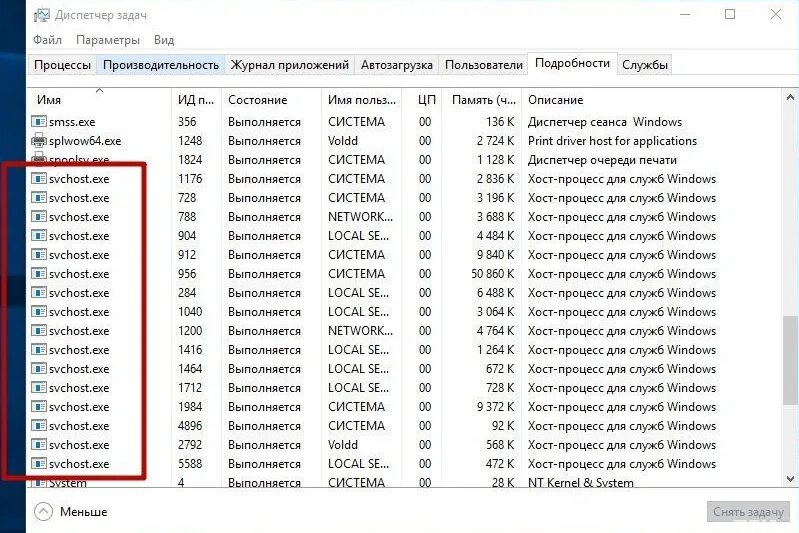
Task: Click memory value 50 860 K
Action: [x=493, y=274]
